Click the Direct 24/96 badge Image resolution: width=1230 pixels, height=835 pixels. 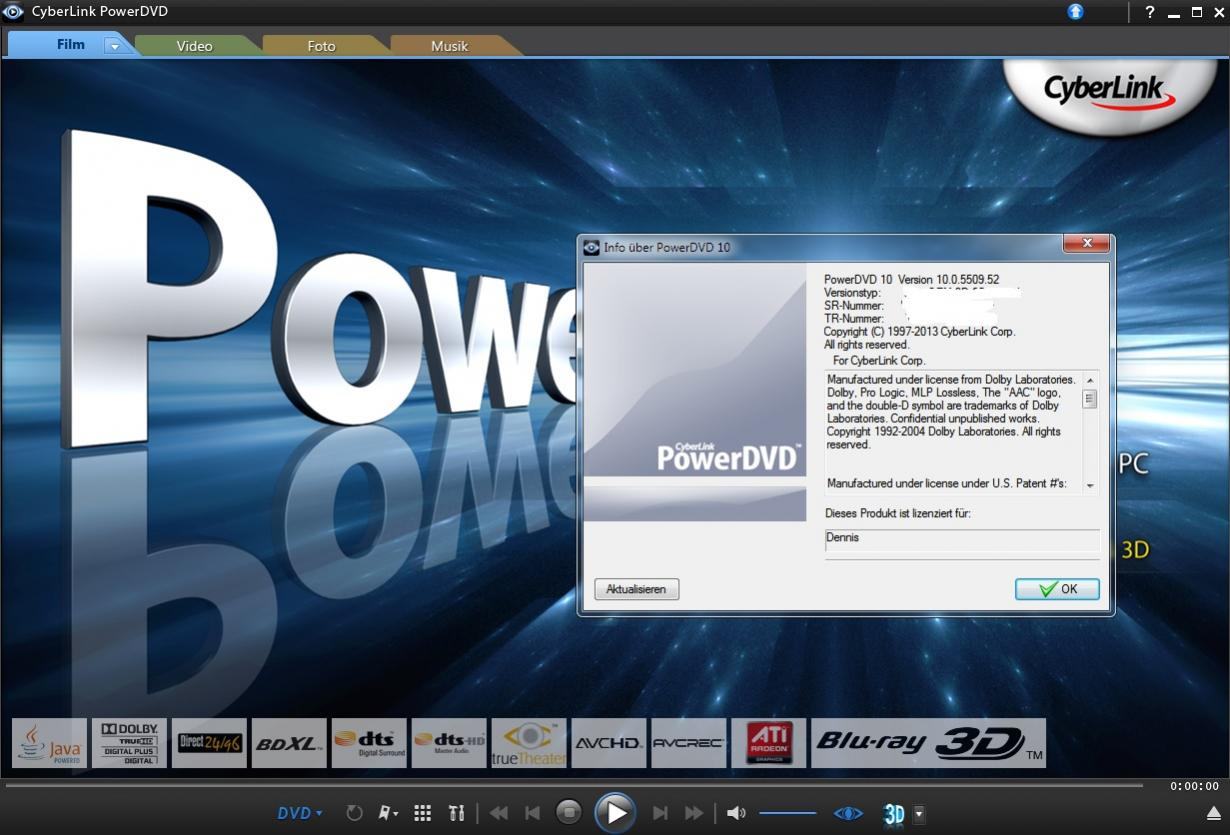pyautogui.click(x=209, y=743)
